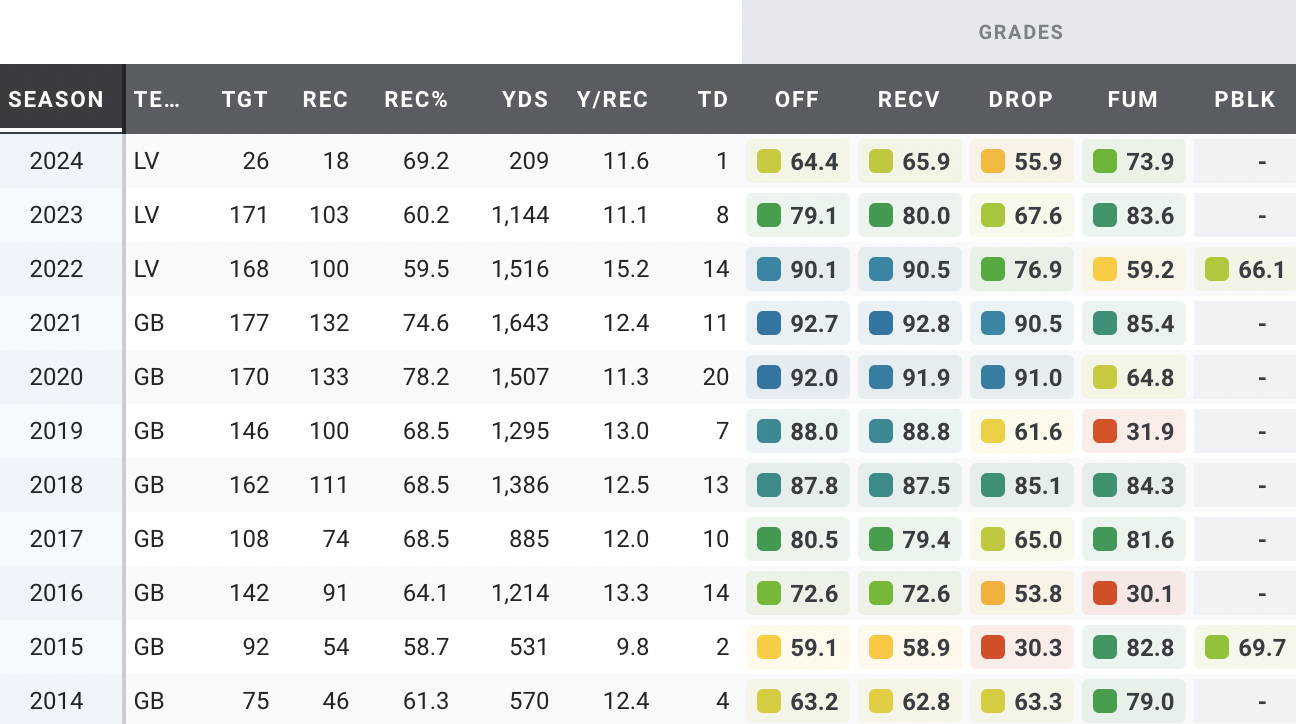This screenshot has height=724, width=1296.
Task: Click the REC% column header
Action: click(416, 99)
